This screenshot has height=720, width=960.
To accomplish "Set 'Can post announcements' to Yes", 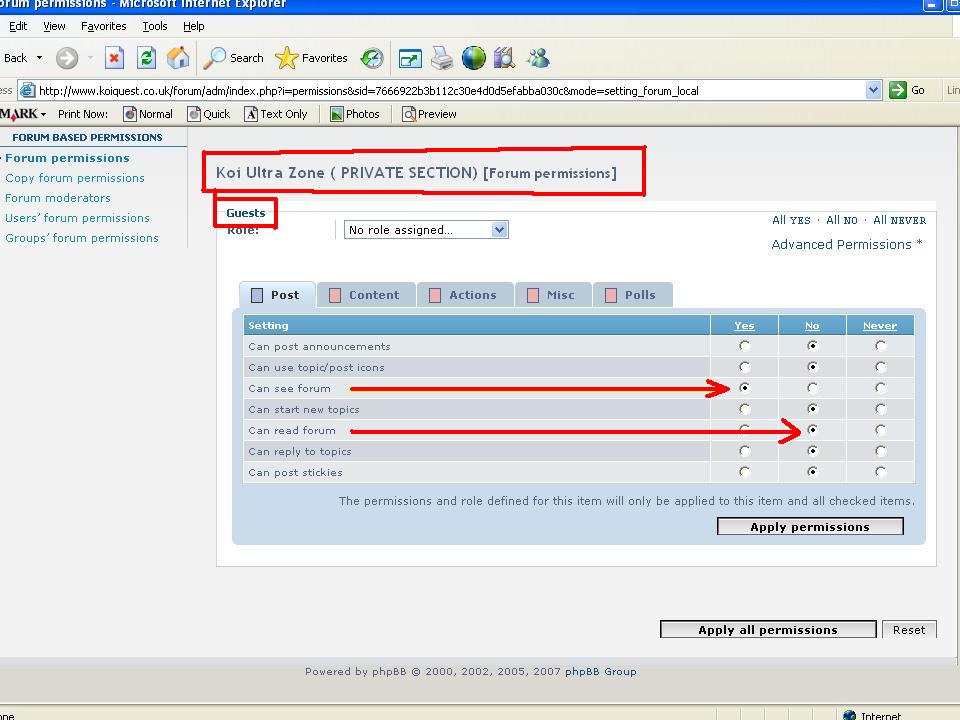I will (744, 346).
